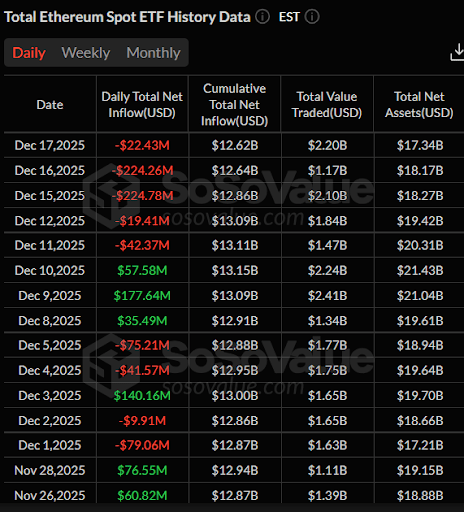Click the Total Net Assets header
This screenshot has width=464, height=512.
point(419,105)
